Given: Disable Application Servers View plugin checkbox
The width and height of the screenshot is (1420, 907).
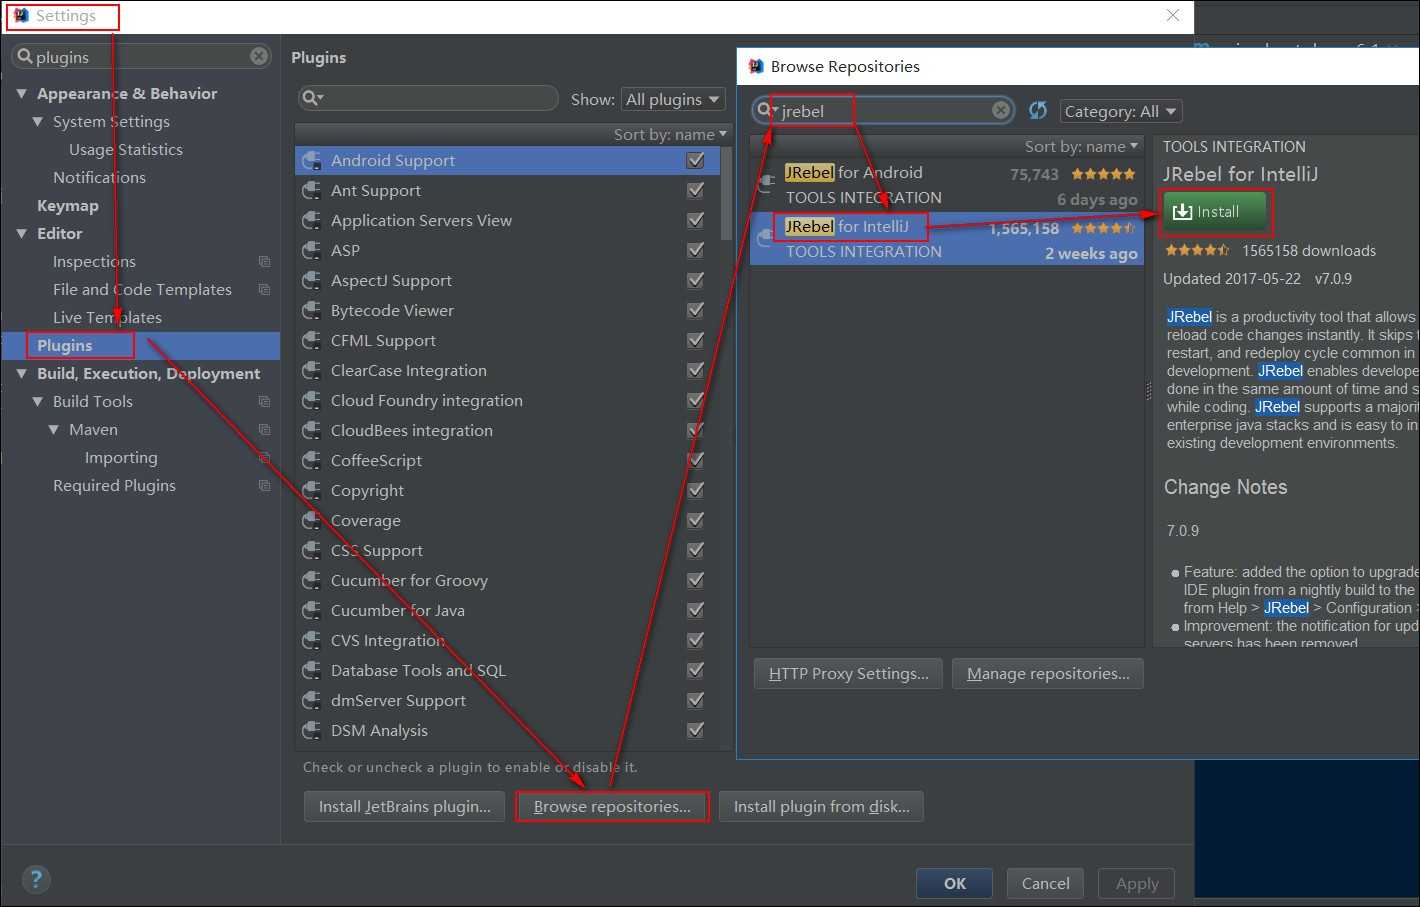Looking at the screenshot, I should pyautogui.click(x=696, y=220).
